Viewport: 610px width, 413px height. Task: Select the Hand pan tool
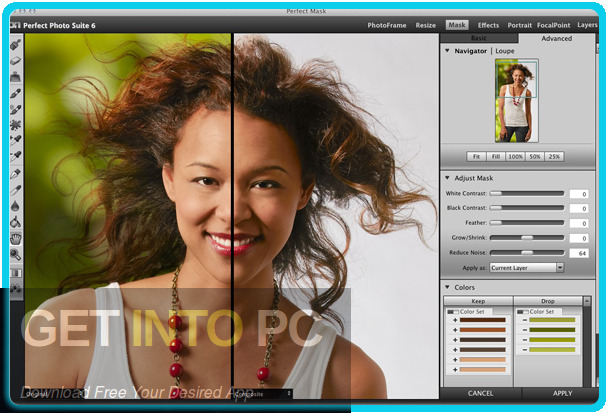[16, 239]
